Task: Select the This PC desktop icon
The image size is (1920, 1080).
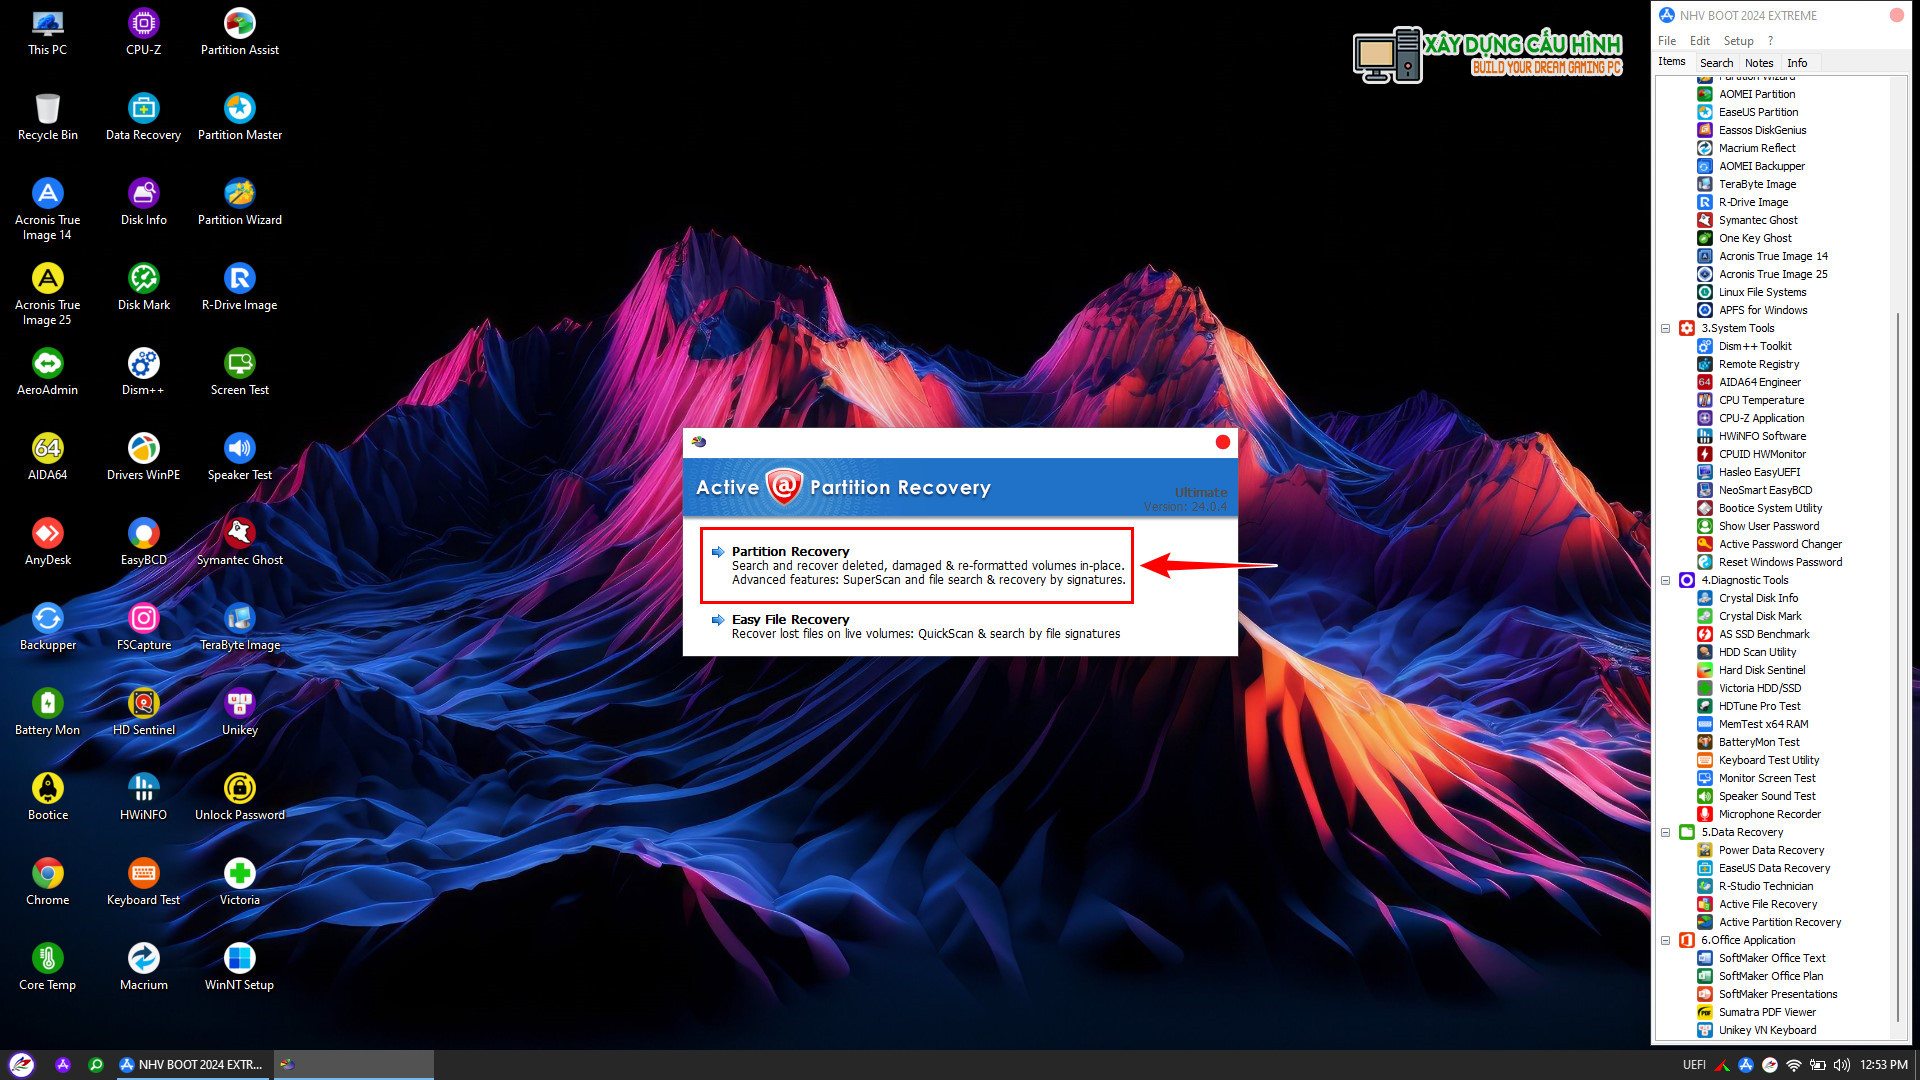Action: pos(47,31)
